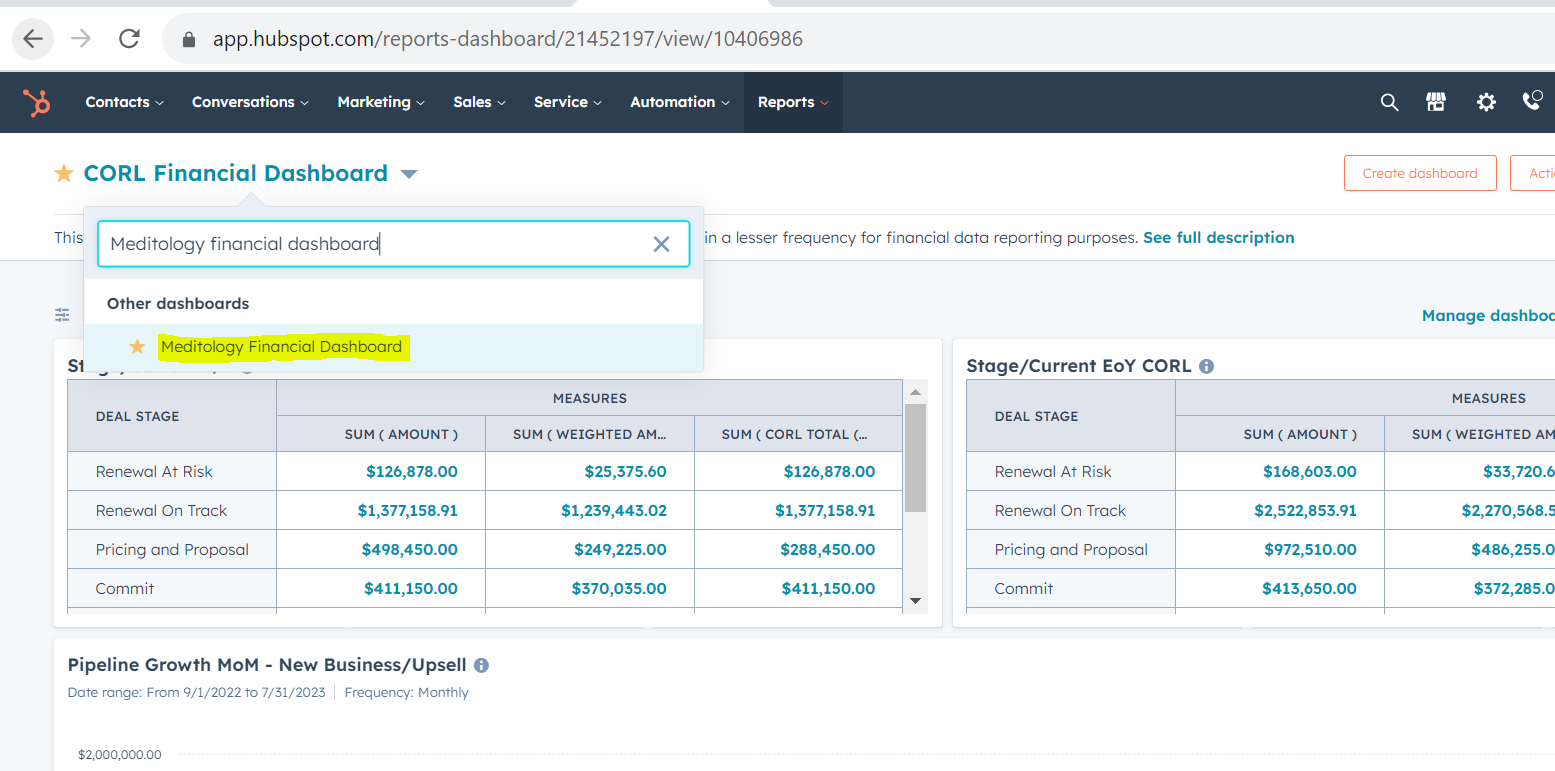Click the HubSpot sprocket logo

point(37,102)
